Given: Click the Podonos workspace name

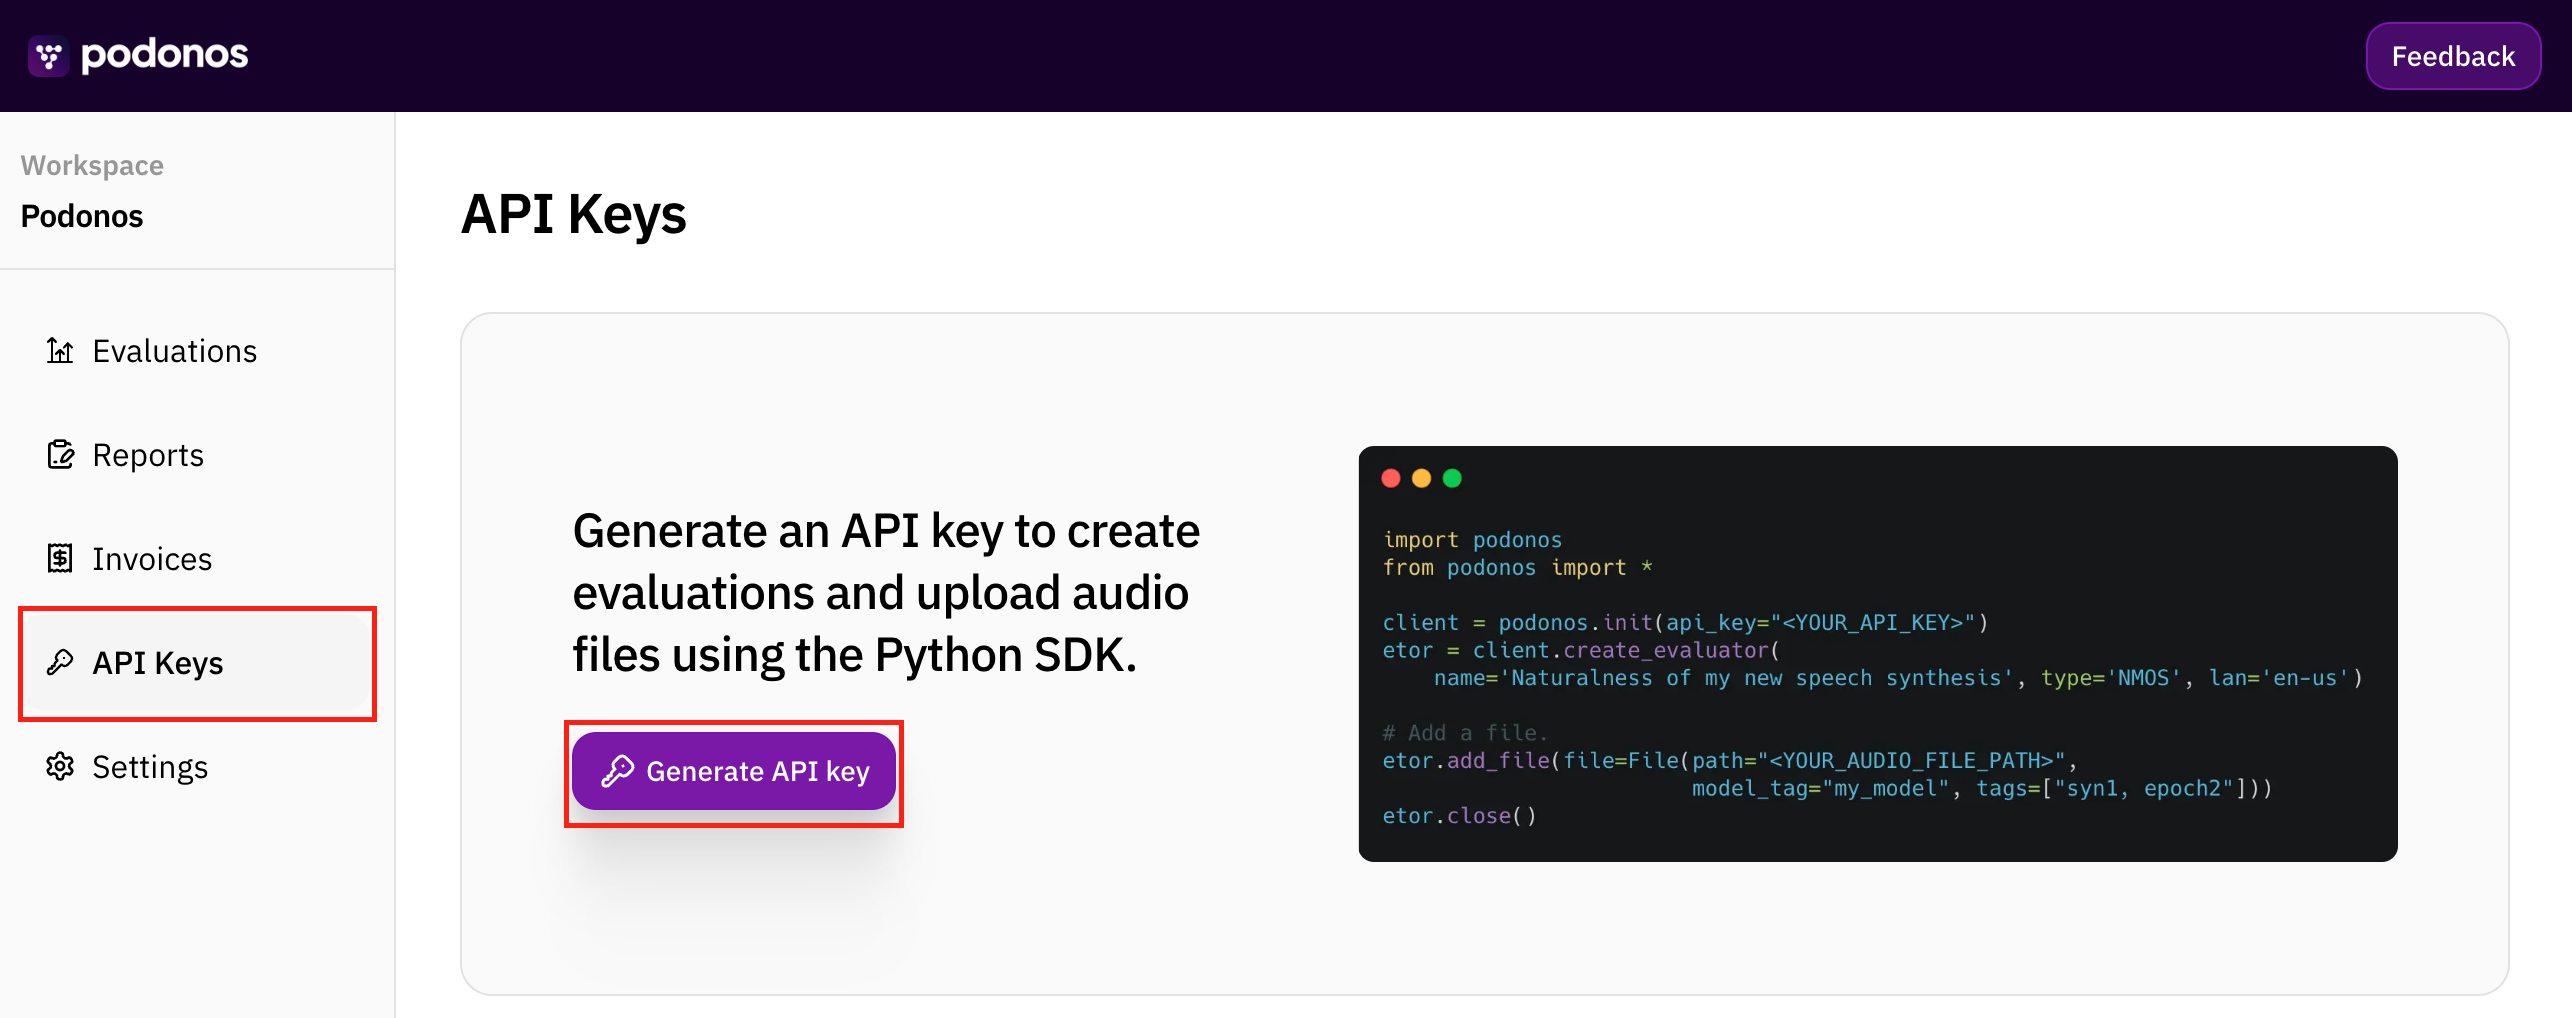Looking at the screenshot, I should [x=82, y=216].
